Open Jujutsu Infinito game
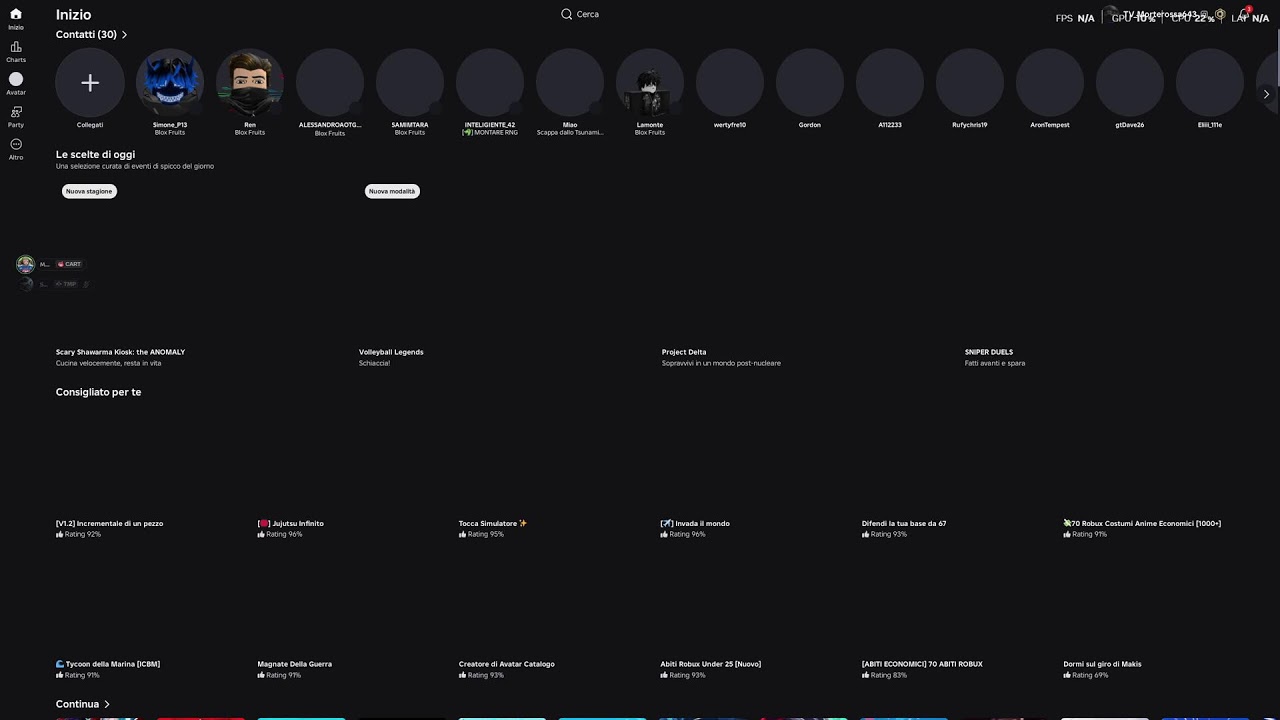The width and height of the screenshot is (1280, 720). tap(290, 523)
